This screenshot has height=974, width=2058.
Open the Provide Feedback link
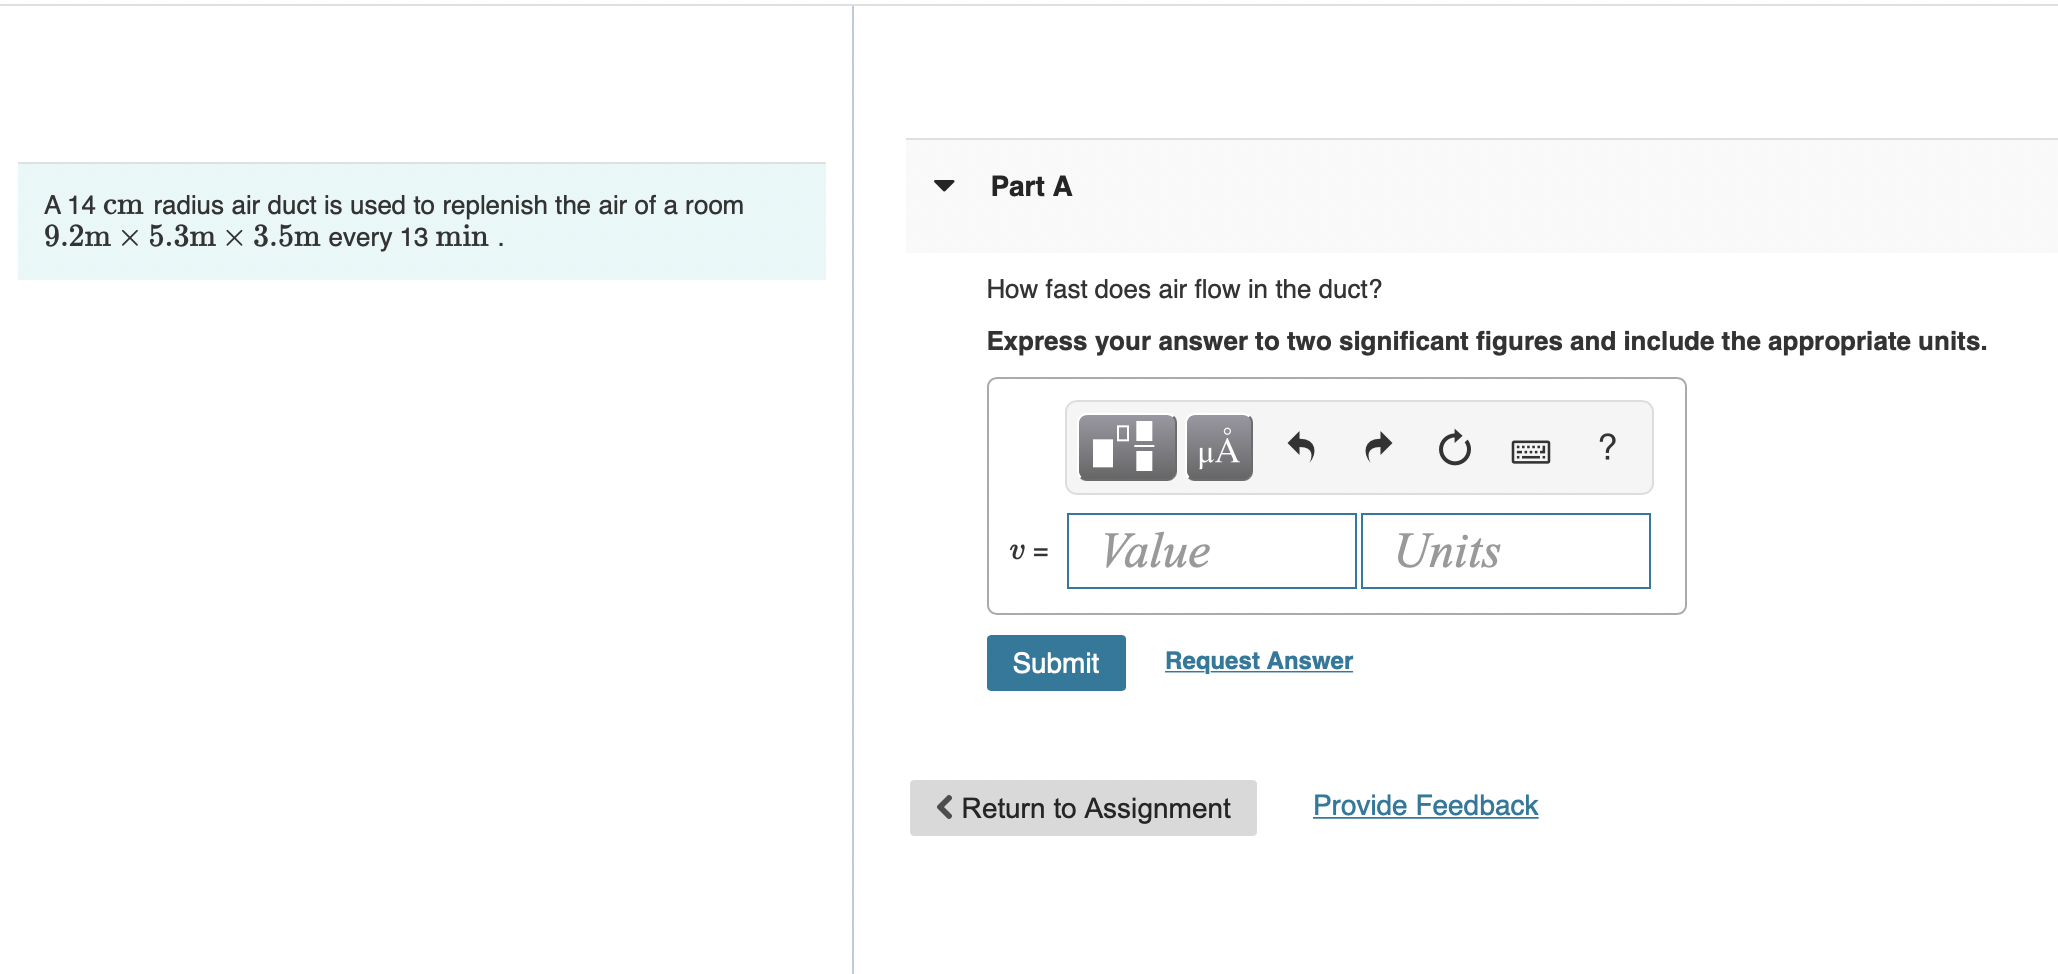1425,806
